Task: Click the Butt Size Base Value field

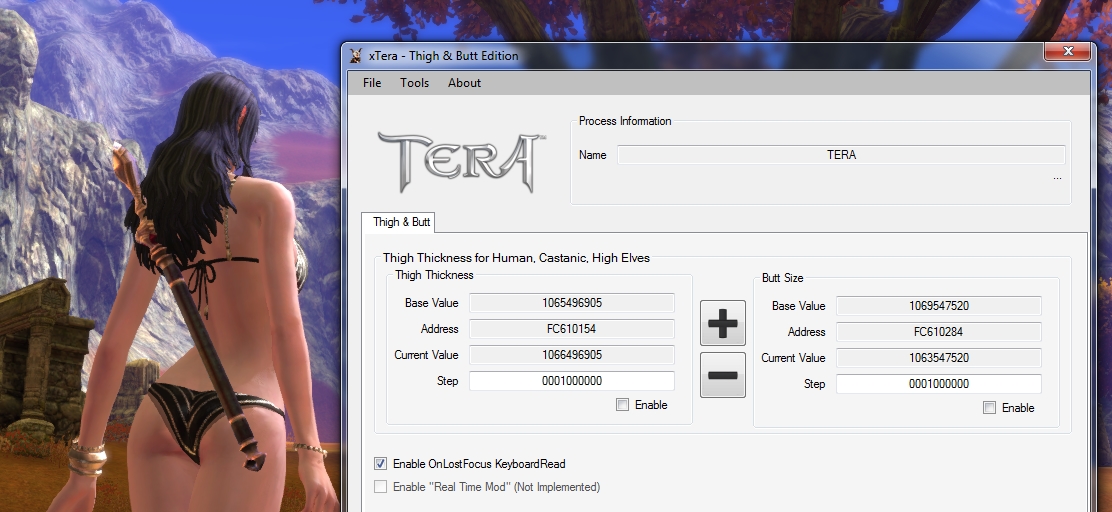Action: pos(938,306)
